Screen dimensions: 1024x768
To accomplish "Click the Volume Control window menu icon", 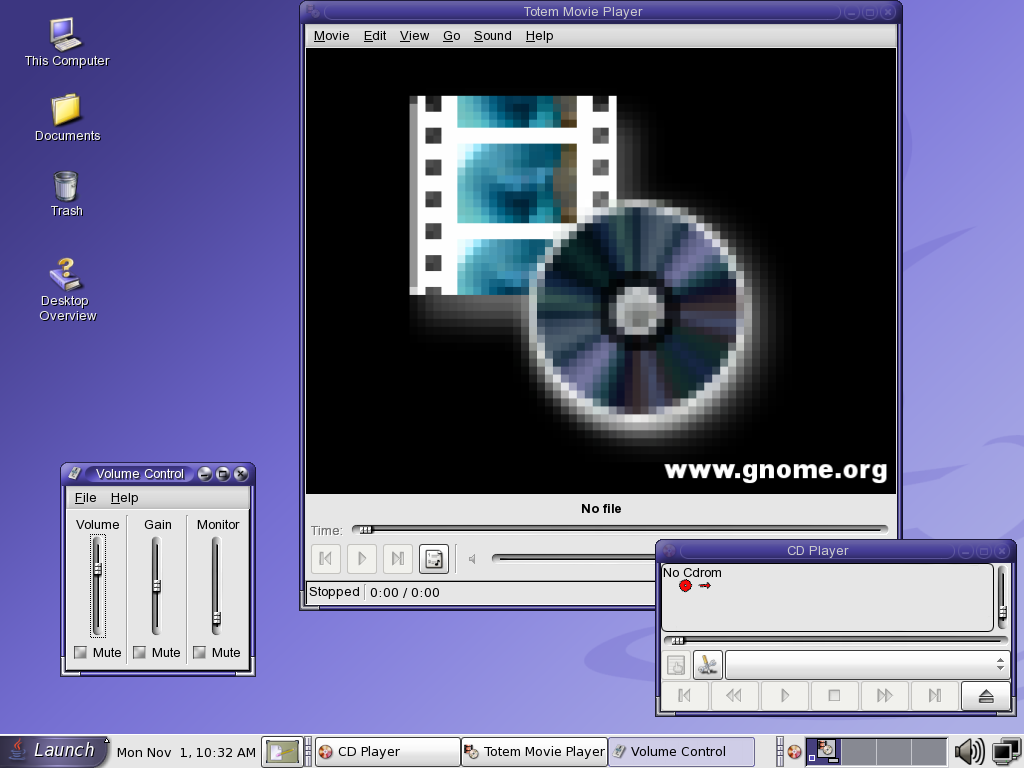I will 74,473.
